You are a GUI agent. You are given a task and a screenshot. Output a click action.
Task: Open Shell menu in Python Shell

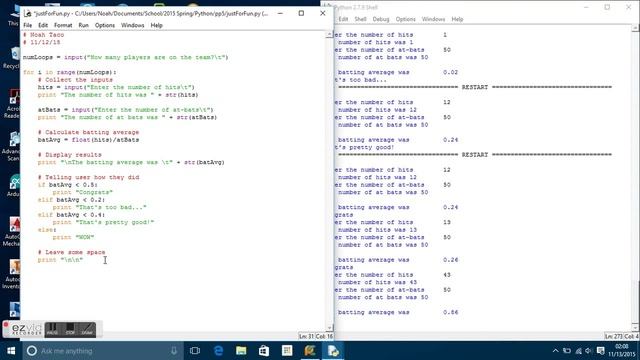[x=360, y=19]
